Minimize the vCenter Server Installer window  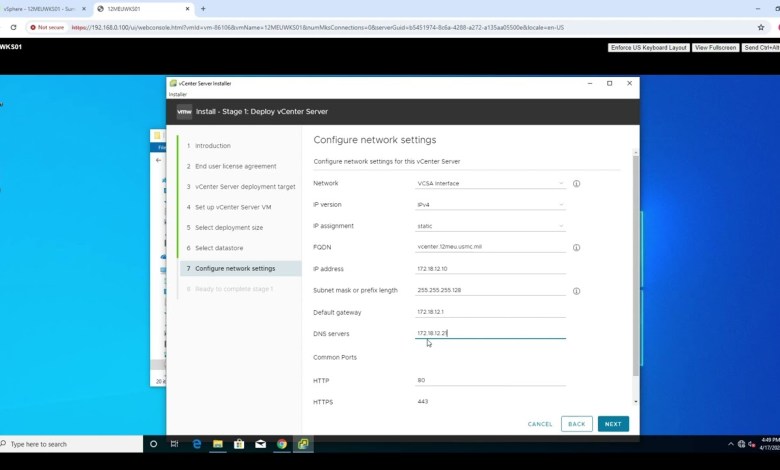[x=590, y=84]
